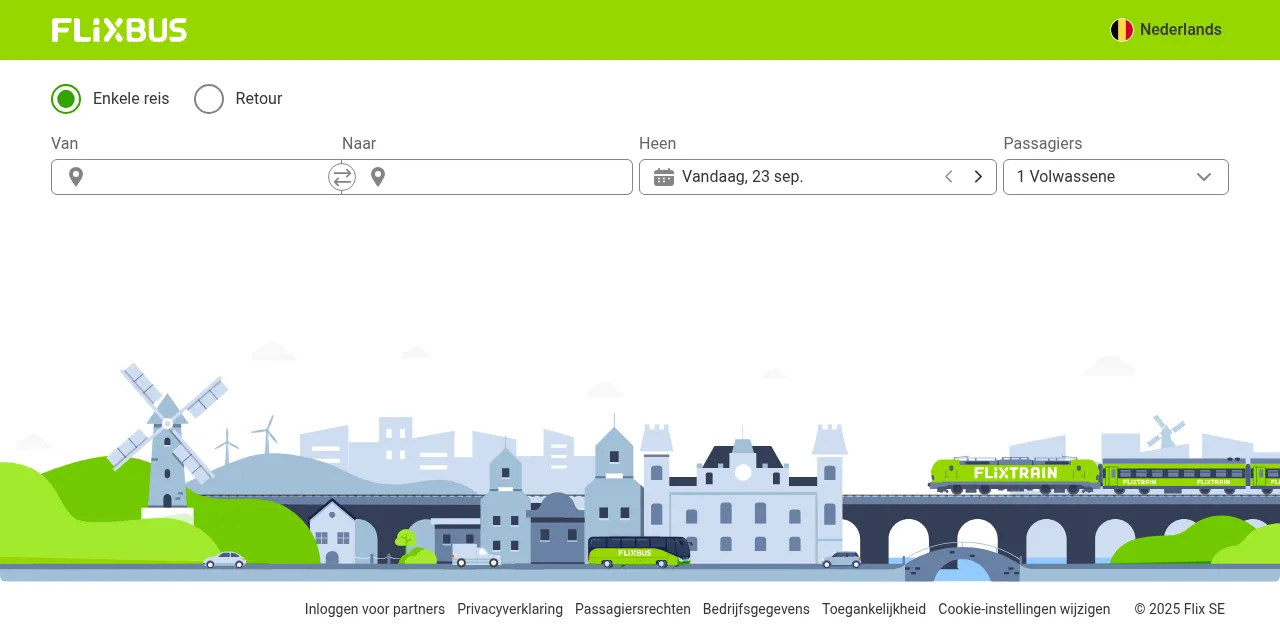
Task: Open the Bedrijfsgegevens link
Action: coord(756,609)
